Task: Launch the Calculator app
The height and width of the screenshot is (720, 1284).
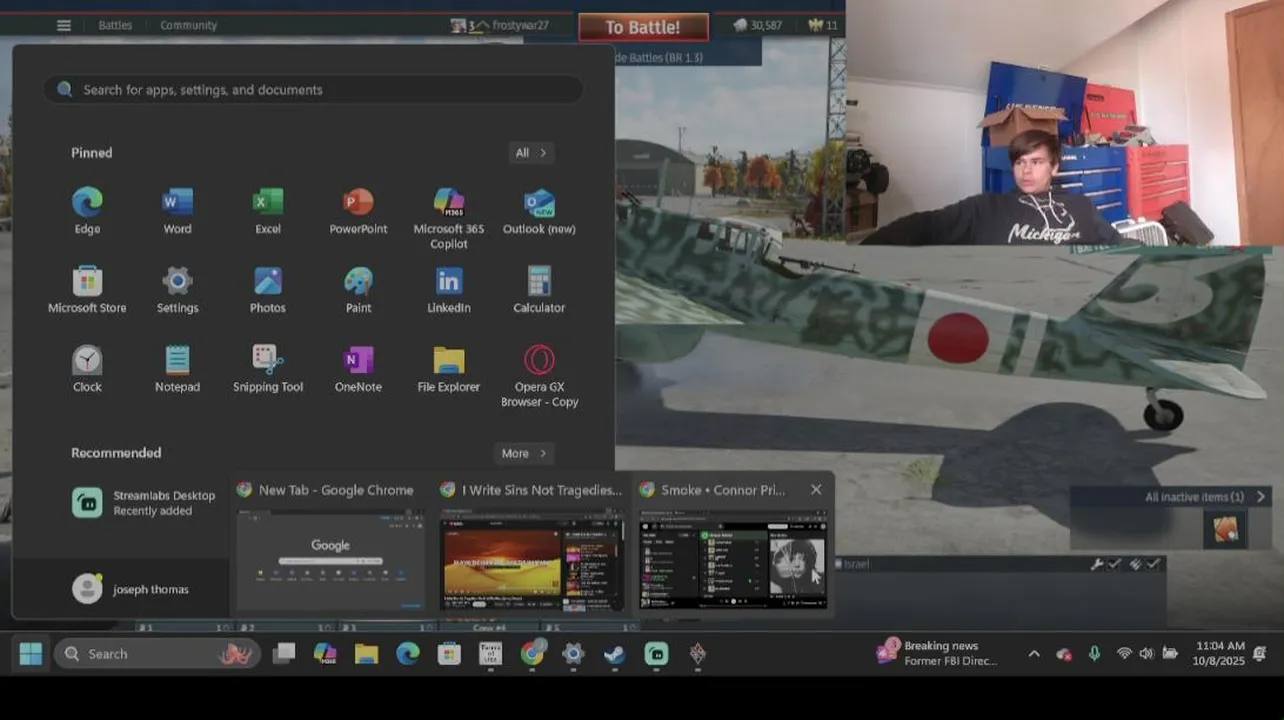Action: click(x=539, y=290)
